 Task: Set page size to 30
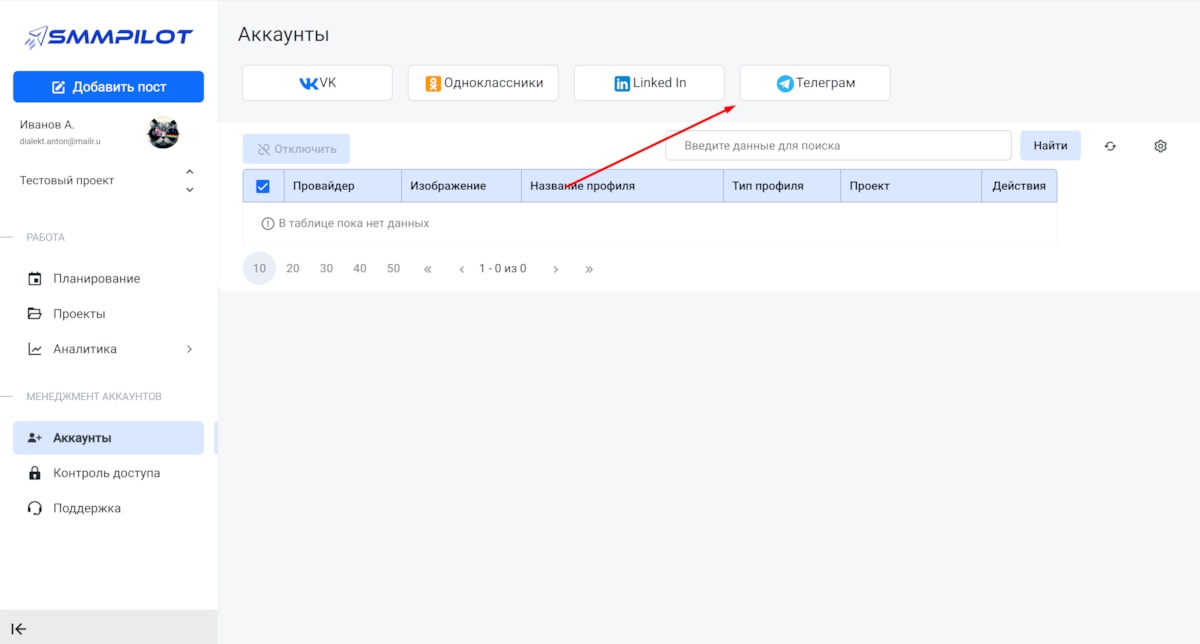[x=326, y=268]
